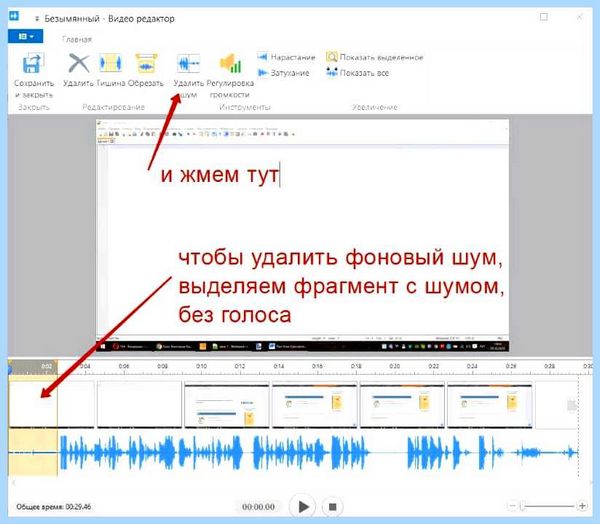Image resolution: width=600 pixels, height=524 pixels.
Task: Select the last full video thumbnail frame
Action: pyautogui.click(x=490, y=404)
